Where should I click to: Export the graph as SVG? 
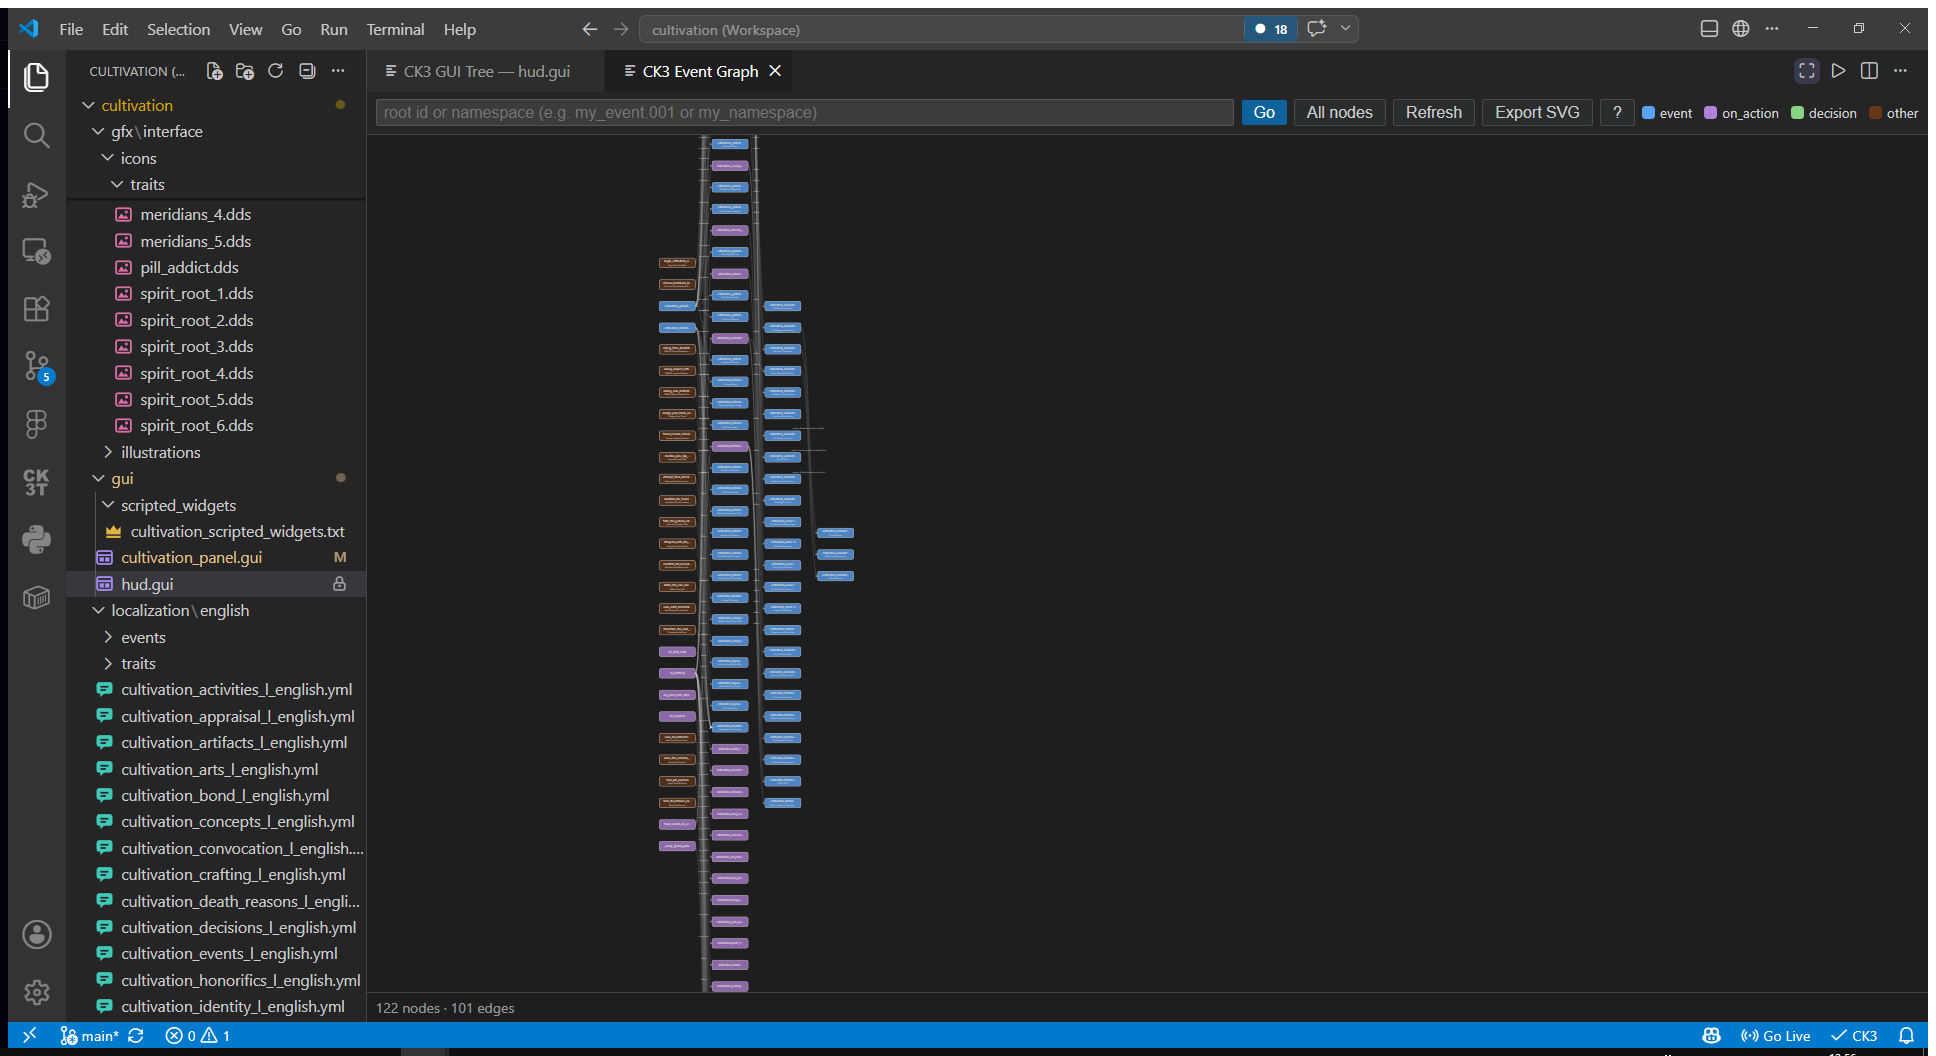coord(1537,112)
